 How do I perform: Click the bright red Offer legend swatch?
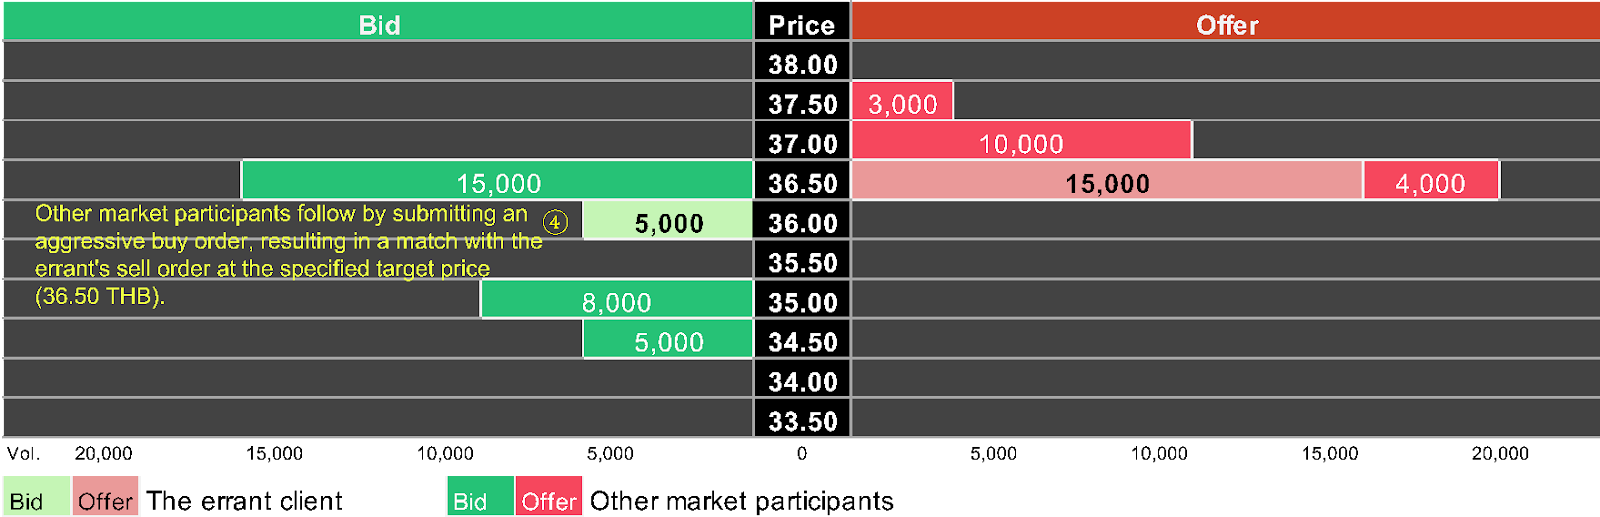[x=549, y=499]
